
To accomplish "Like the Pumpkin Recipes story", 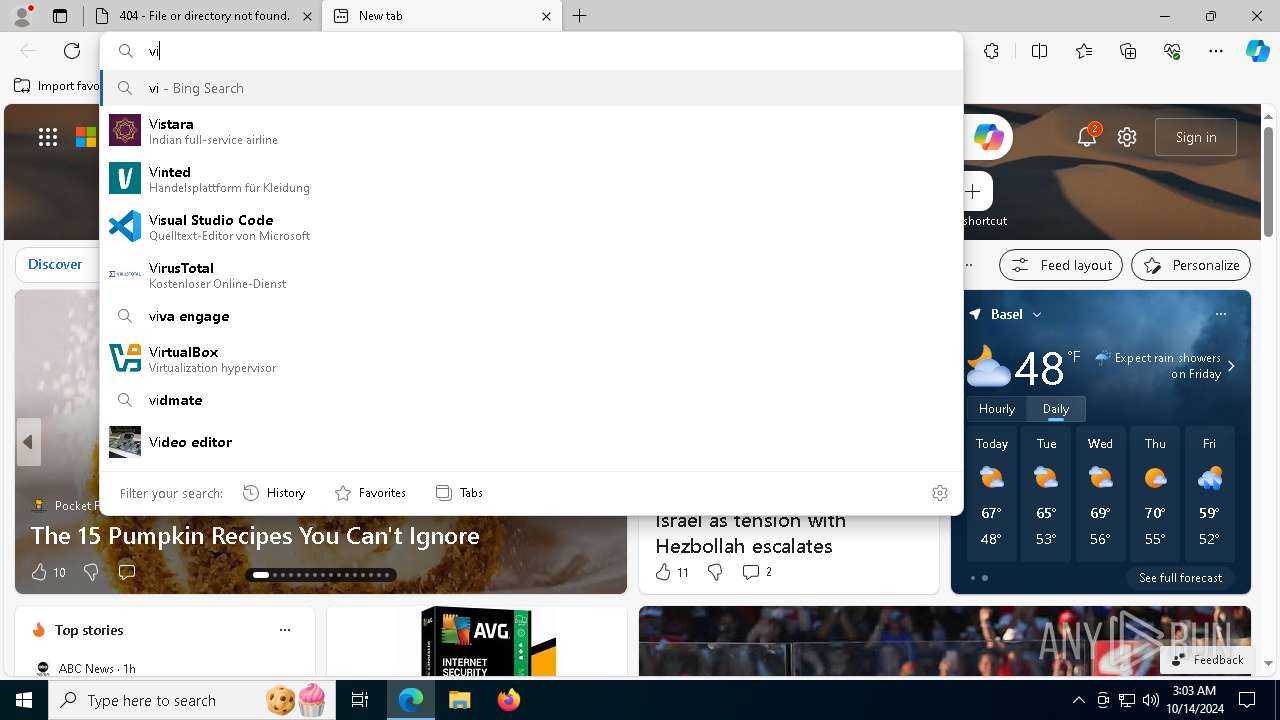I will pos(39,572).
